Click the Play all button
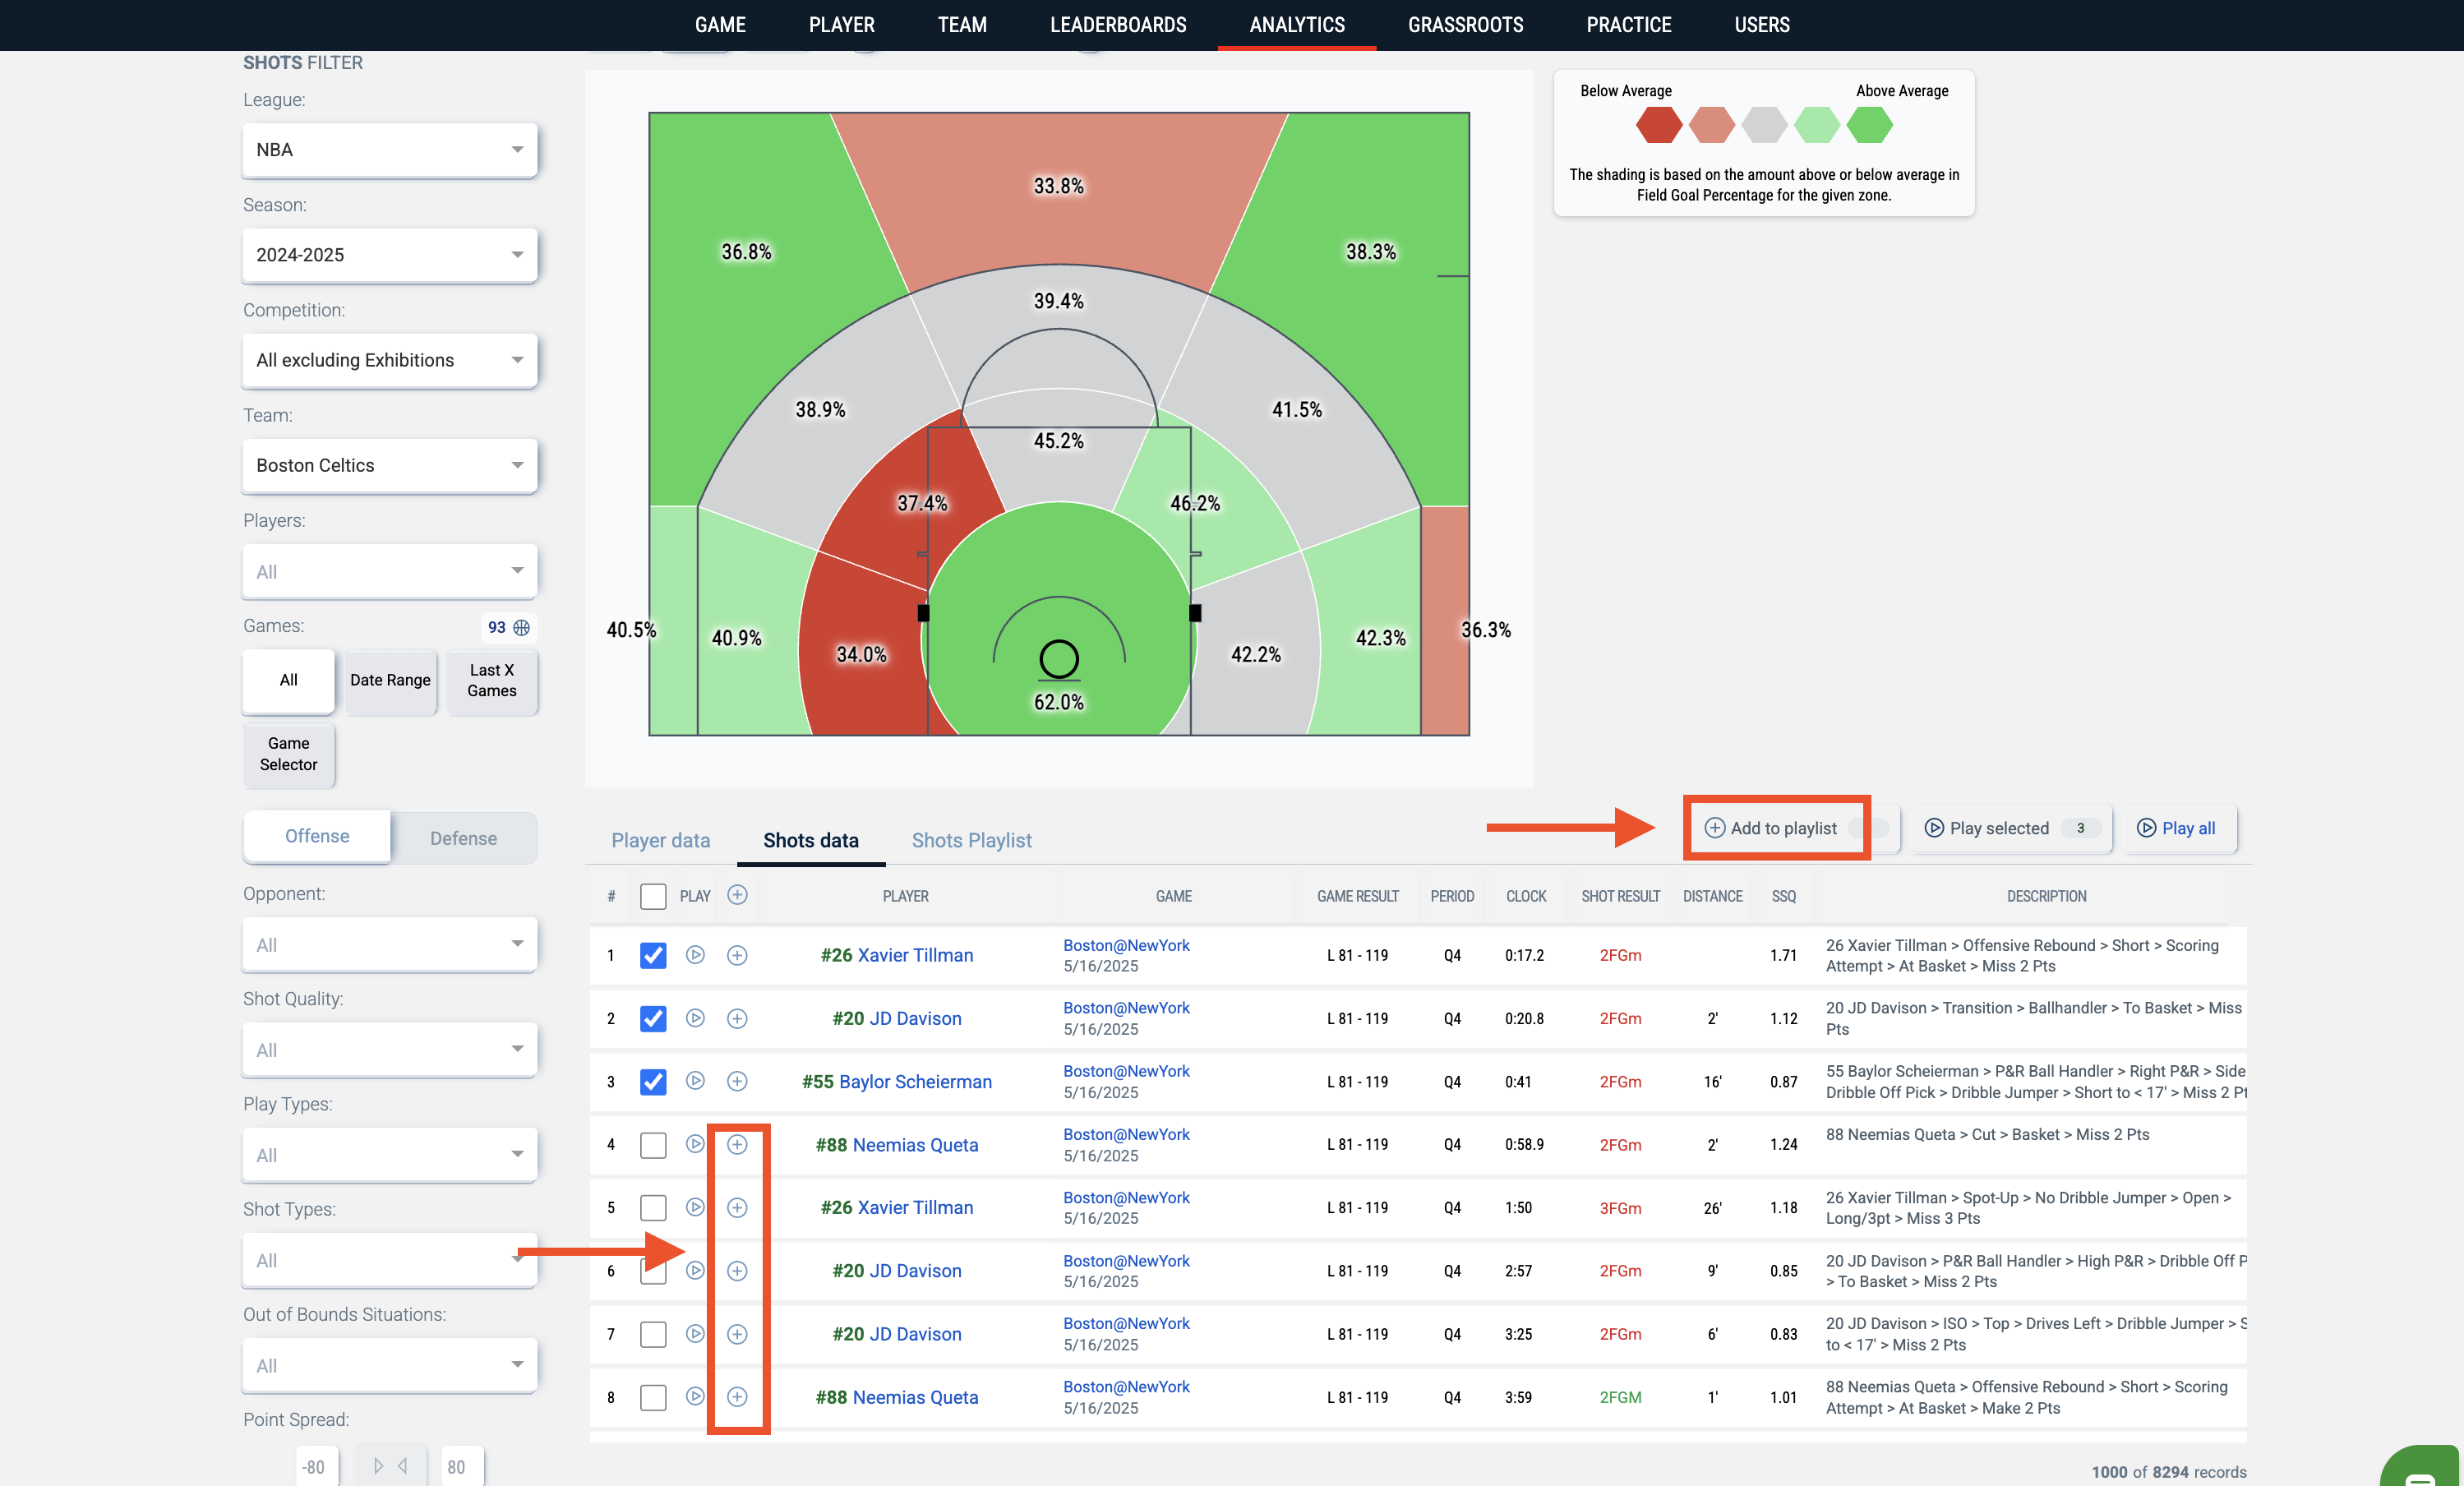This screenshot has width=2464, height=1486. (x=2178, y=828)
